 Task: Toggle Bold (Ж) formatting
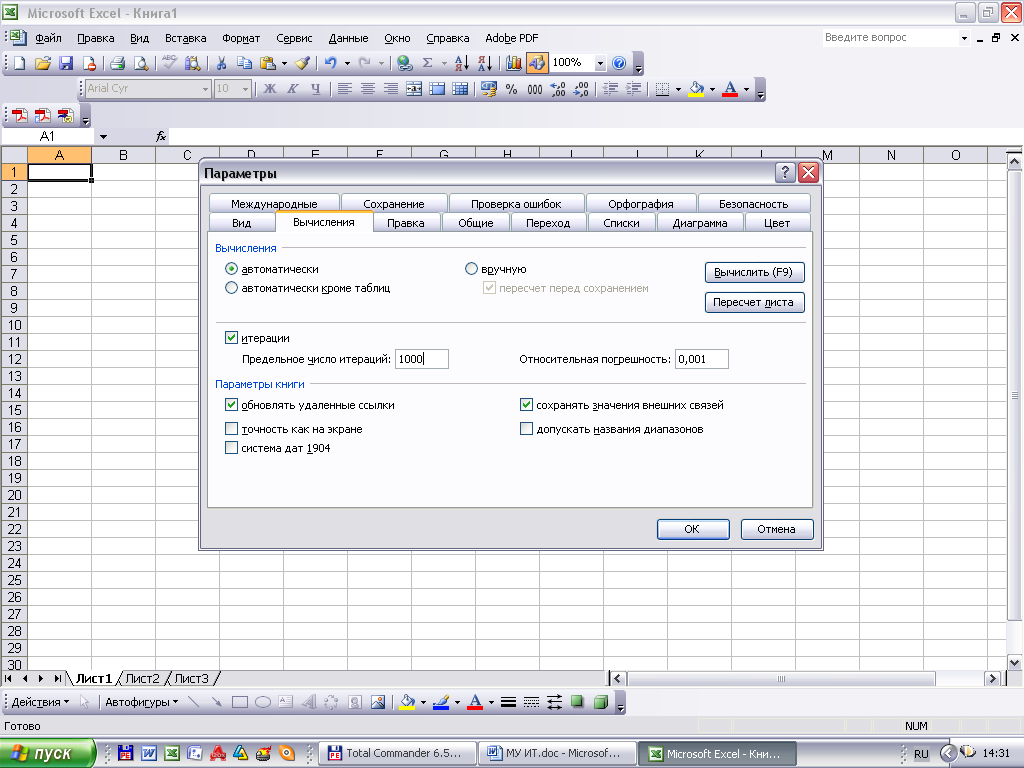coord(270,89)
